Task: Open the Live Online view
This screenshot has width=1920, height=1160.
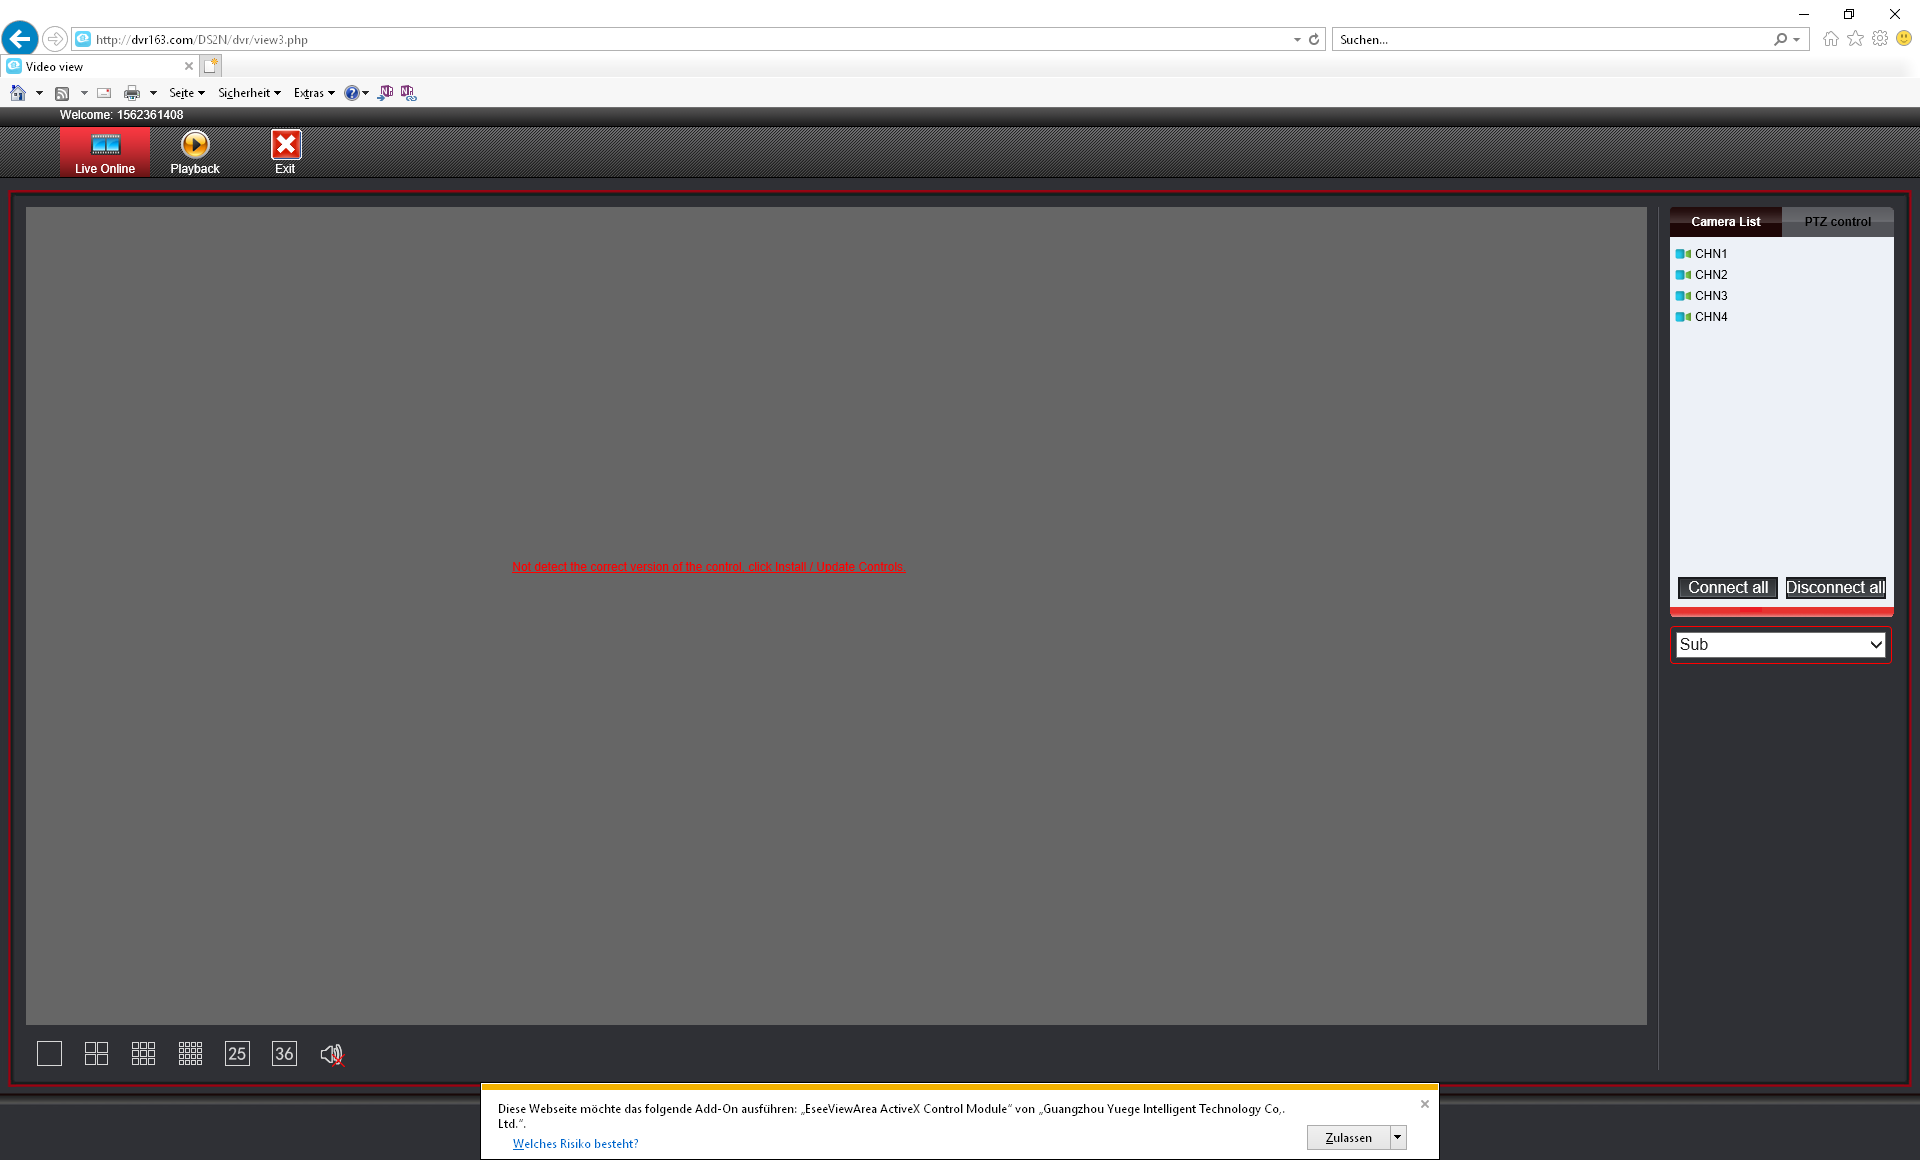Action: [x=105, y=152]
